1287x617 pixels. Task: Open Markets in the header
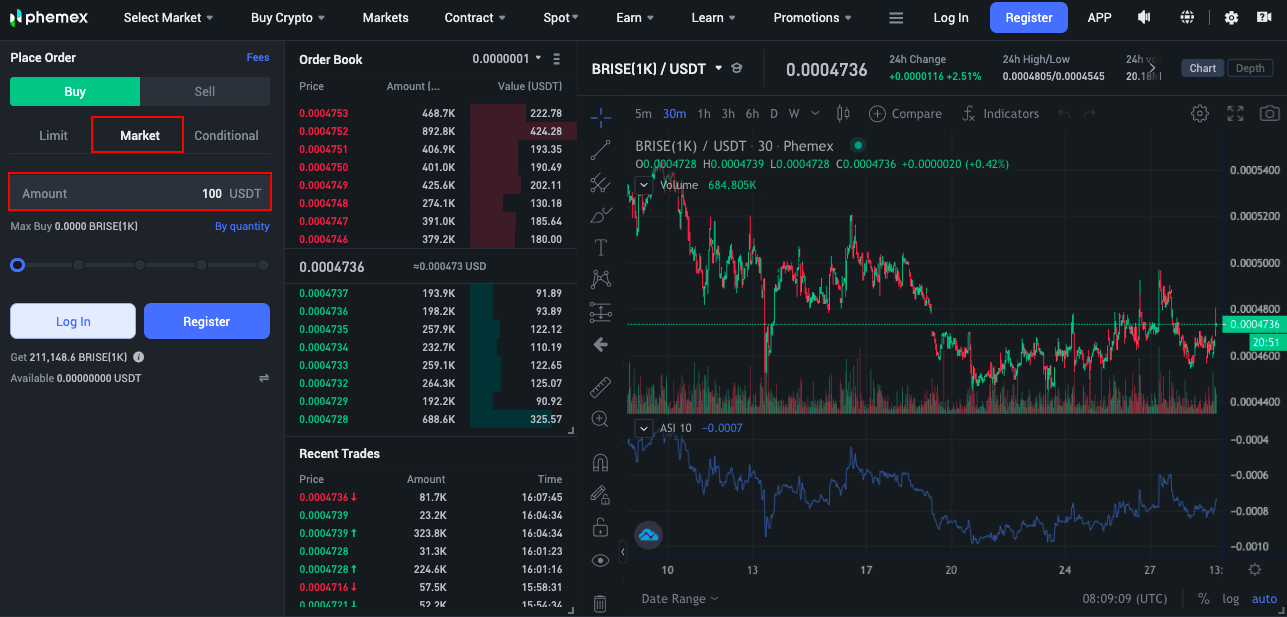[385, 18]
